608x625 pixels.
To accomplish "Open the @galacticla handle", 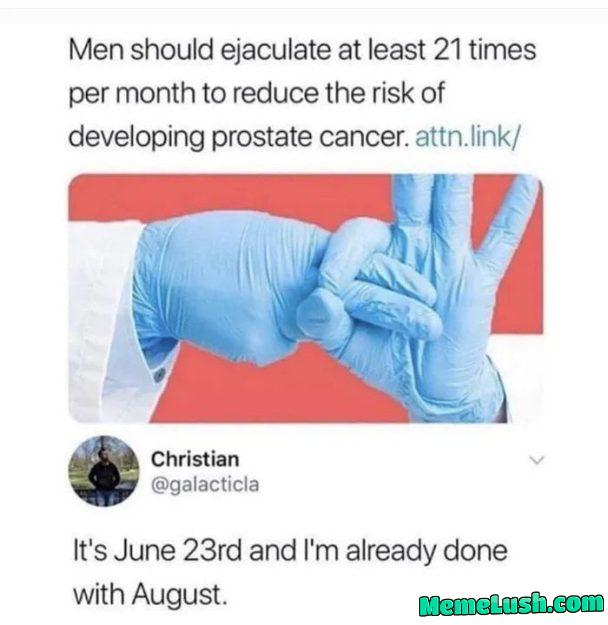I will [x=205, y=485].
